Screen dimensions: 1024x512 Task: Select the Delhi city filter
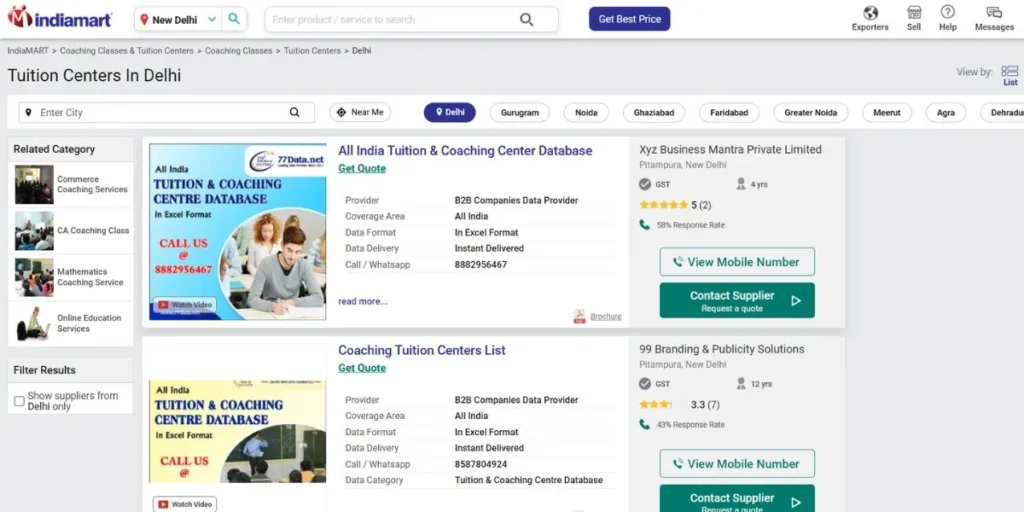pos(450,112)
